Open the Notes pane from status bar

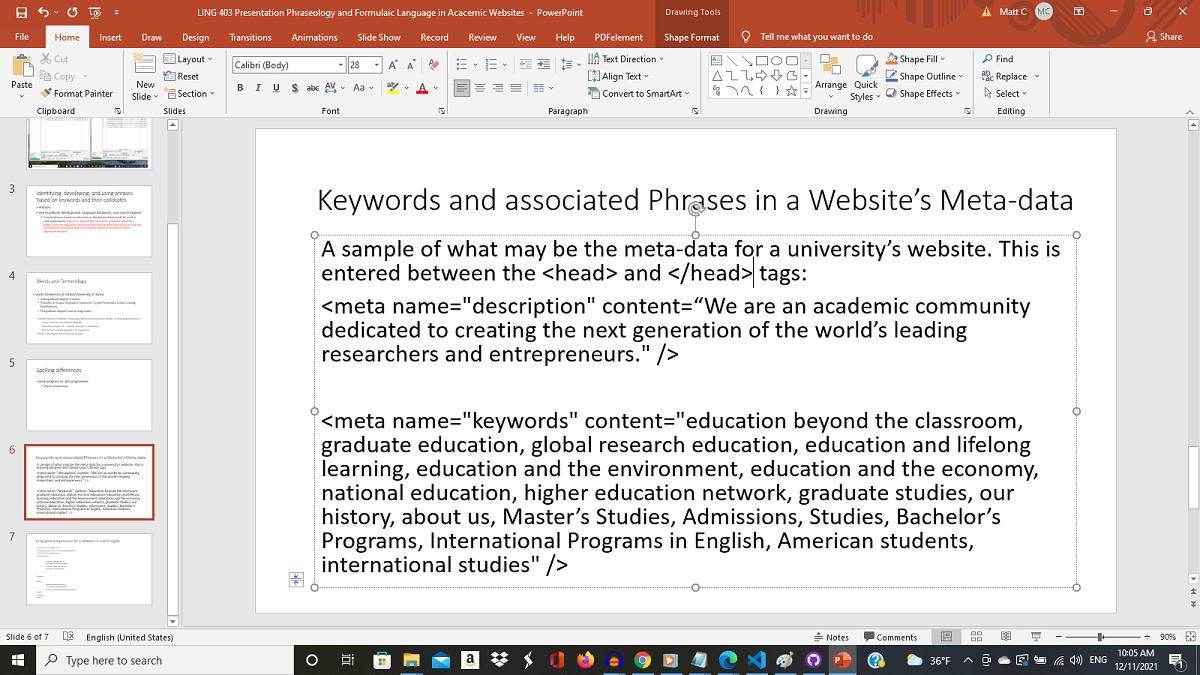831,637
